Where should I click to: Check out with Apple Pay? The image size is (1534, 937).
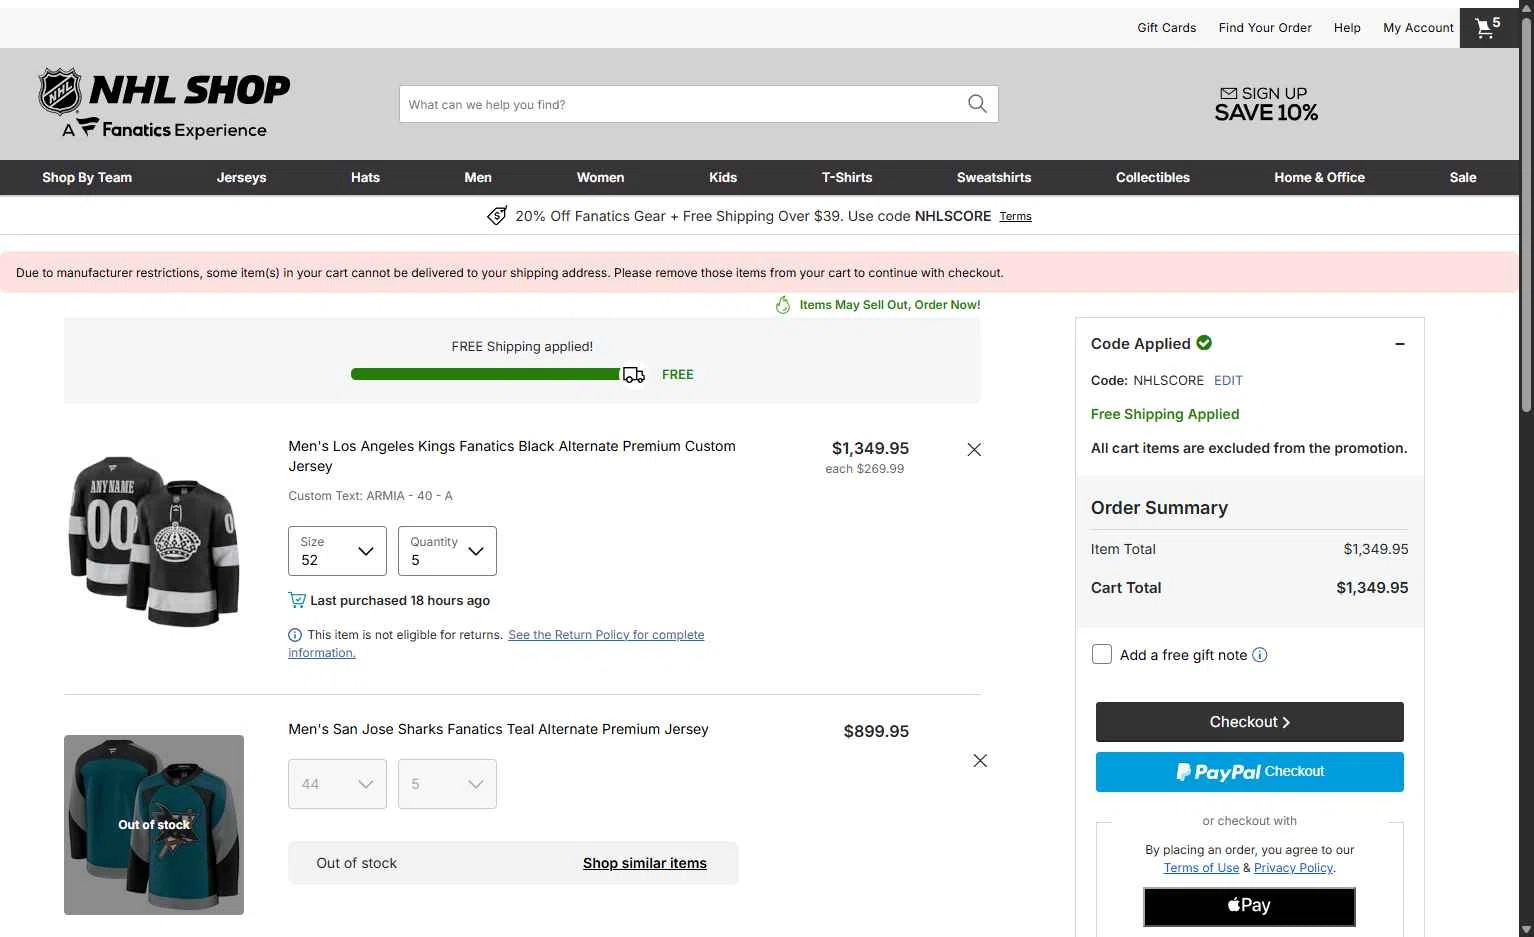(x=1250, y=906)
